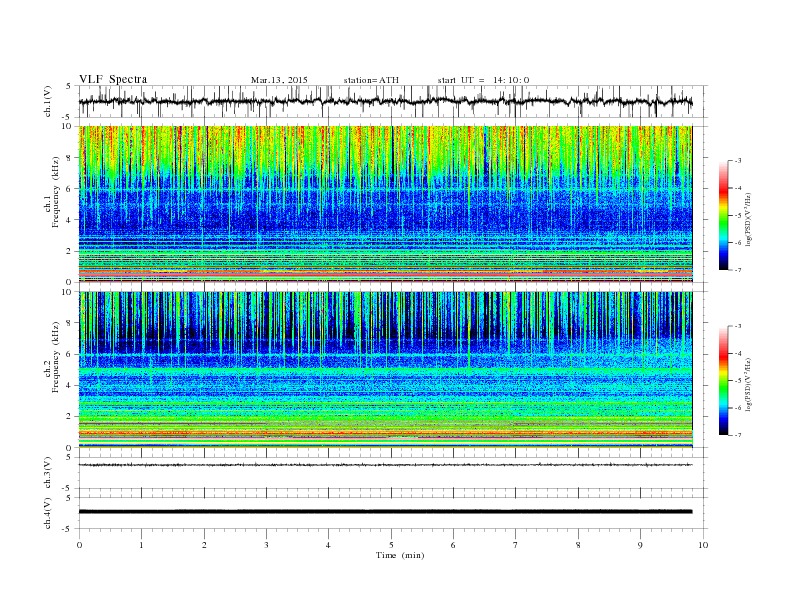Click the "-3" label on ch.1 color bar

[x=738, y=161]
